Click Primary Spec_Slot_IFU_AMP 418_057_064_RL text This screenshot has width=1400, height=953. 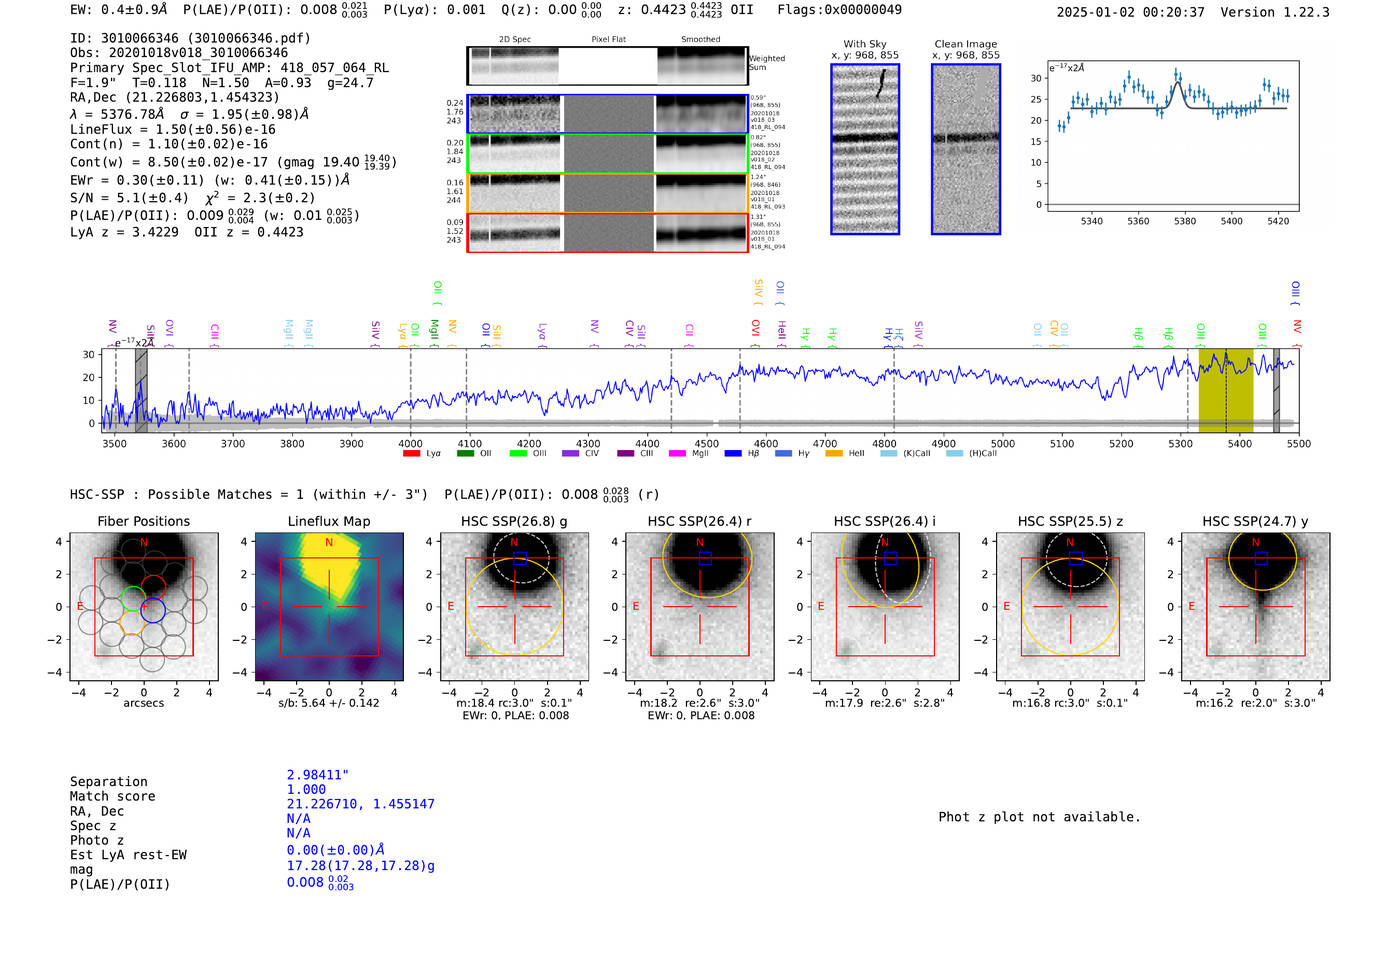[229, 68]
